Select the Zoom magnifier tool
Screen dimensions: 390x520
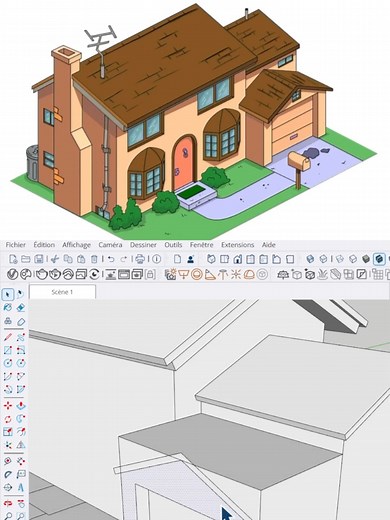pos(8,516)
